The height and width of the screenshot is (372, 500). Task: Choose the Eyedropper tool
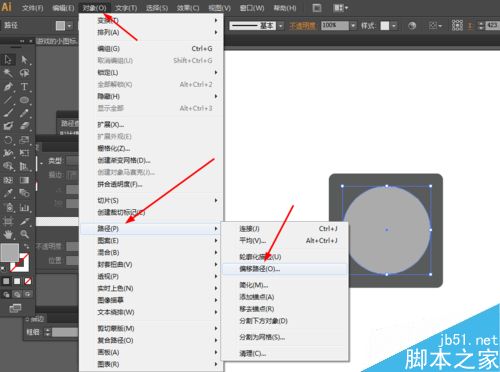(8, 193)
